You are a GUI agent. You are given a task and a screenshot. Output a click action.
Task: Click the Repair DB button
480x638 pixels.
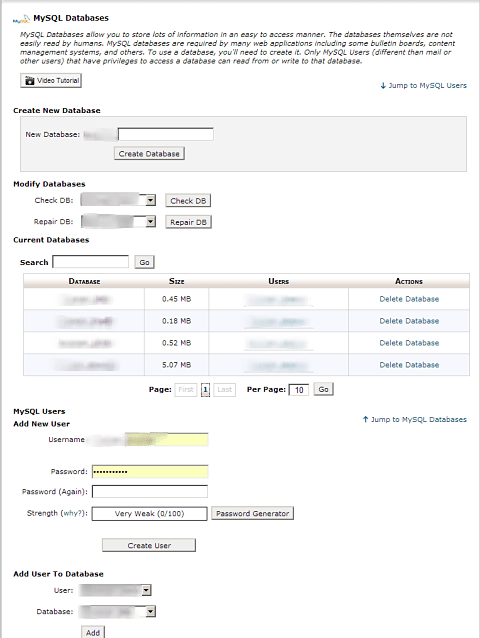[188, 222]
